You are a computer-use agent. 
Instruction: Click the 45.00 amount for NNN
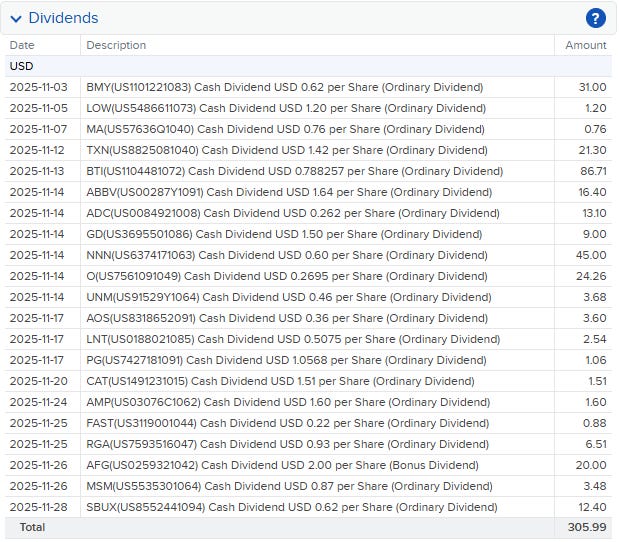coord(591,255)
